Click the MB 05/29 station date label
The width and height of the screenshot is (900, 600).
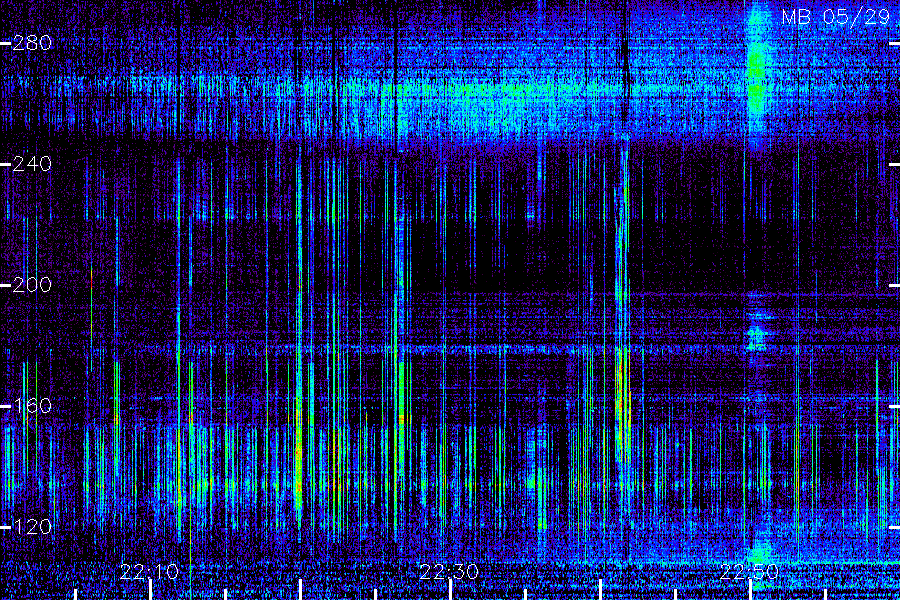tap(836, 17)
